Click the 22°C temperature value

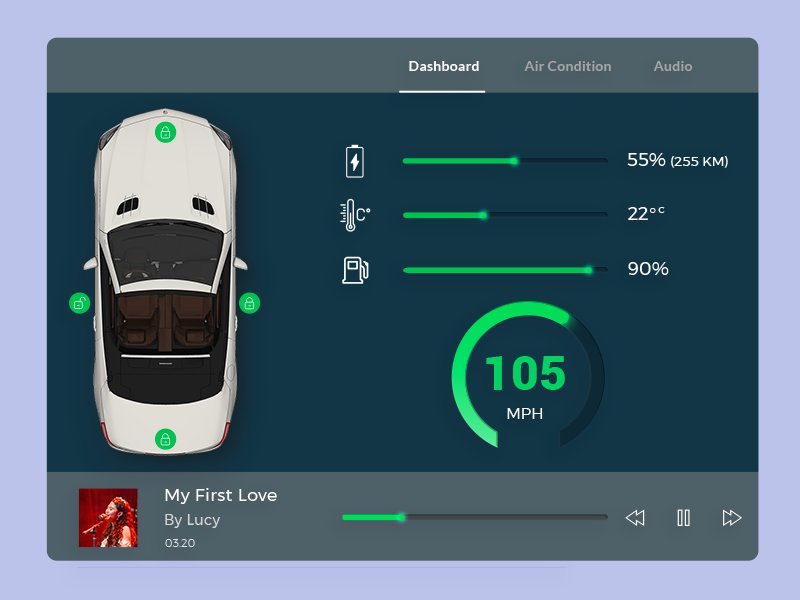pos(646,213)
